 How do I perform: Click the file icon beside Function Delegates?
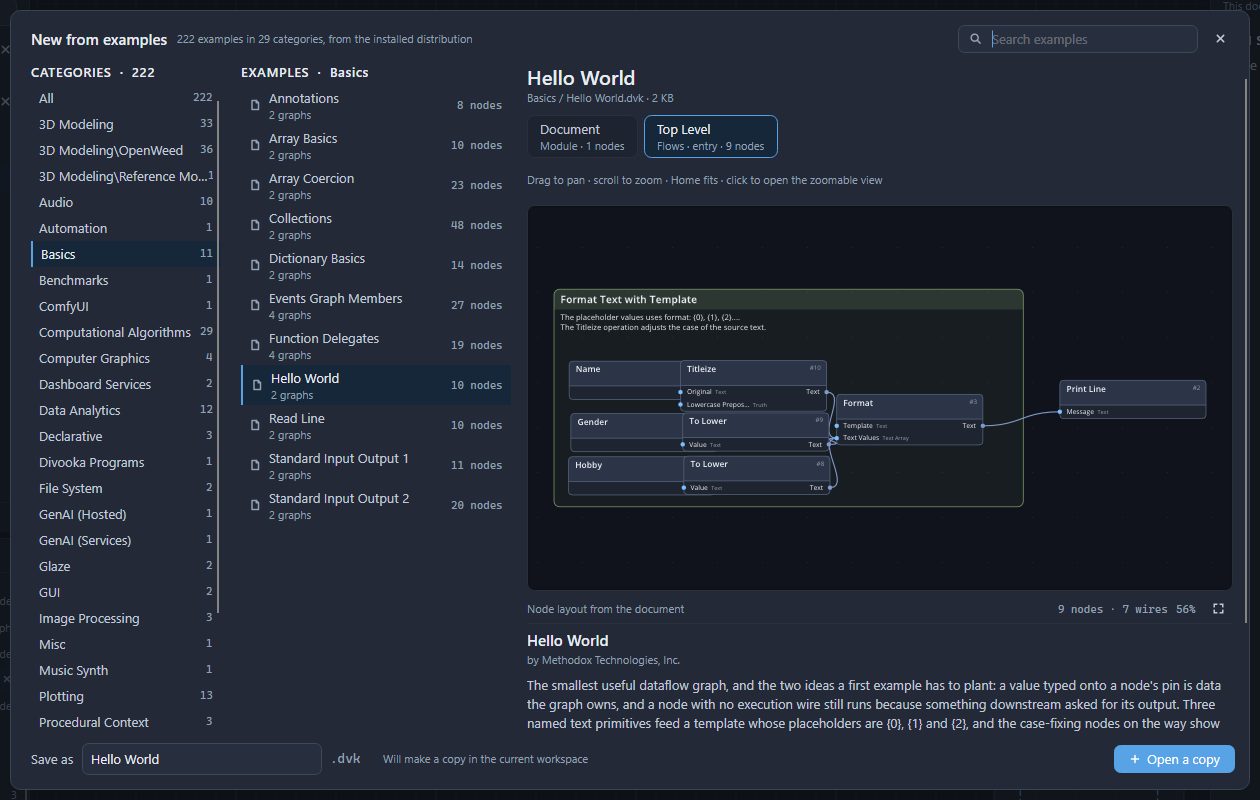tap(255, 345)
